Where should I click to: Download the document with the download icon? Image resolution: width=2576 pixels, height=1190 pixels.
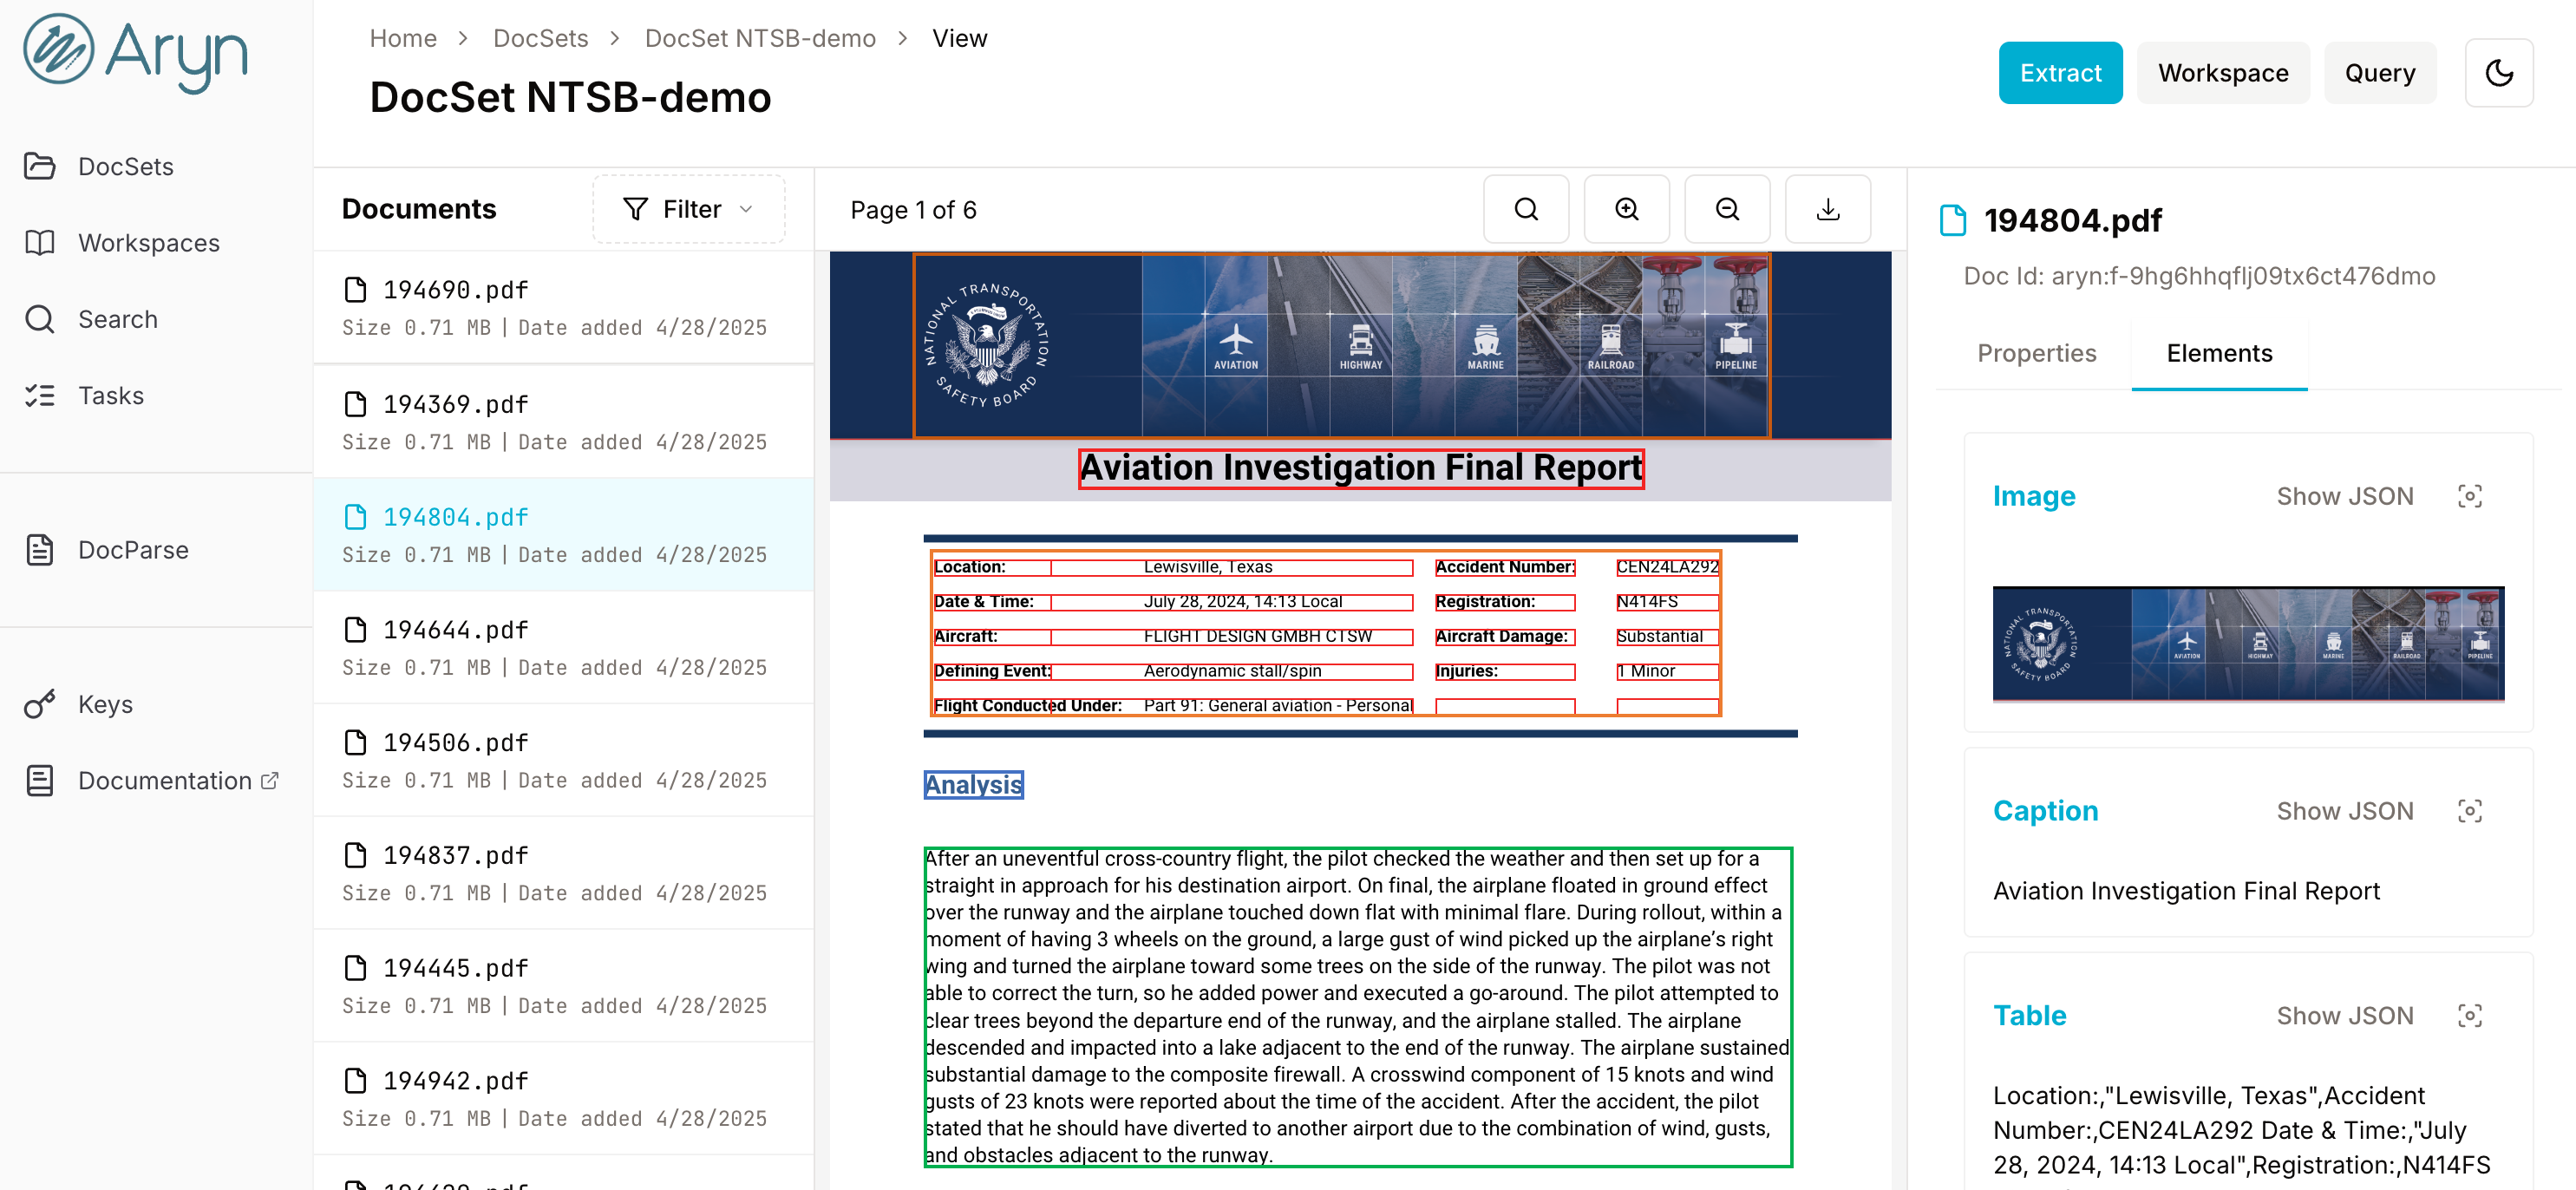click(x=1827, y=209)
